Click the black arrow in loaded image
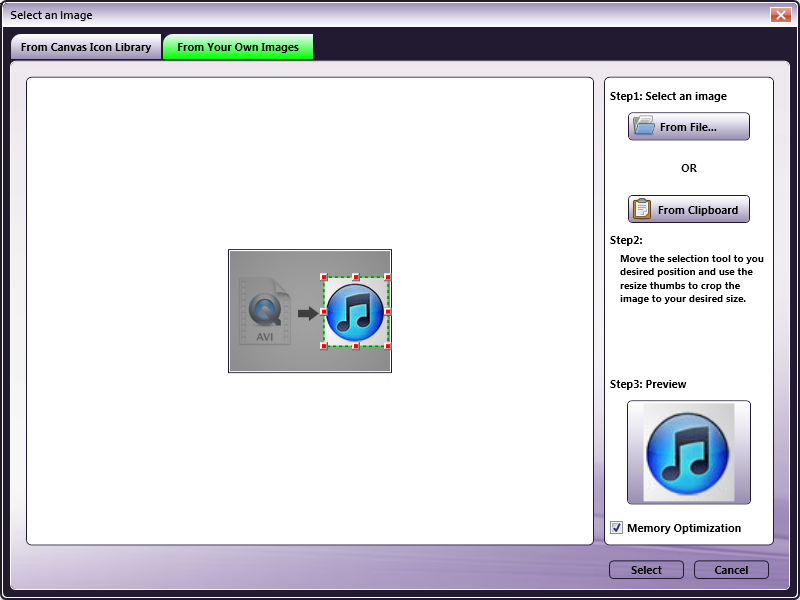The height and width of the screenshot is (600, 800). (x=308, y=313)
